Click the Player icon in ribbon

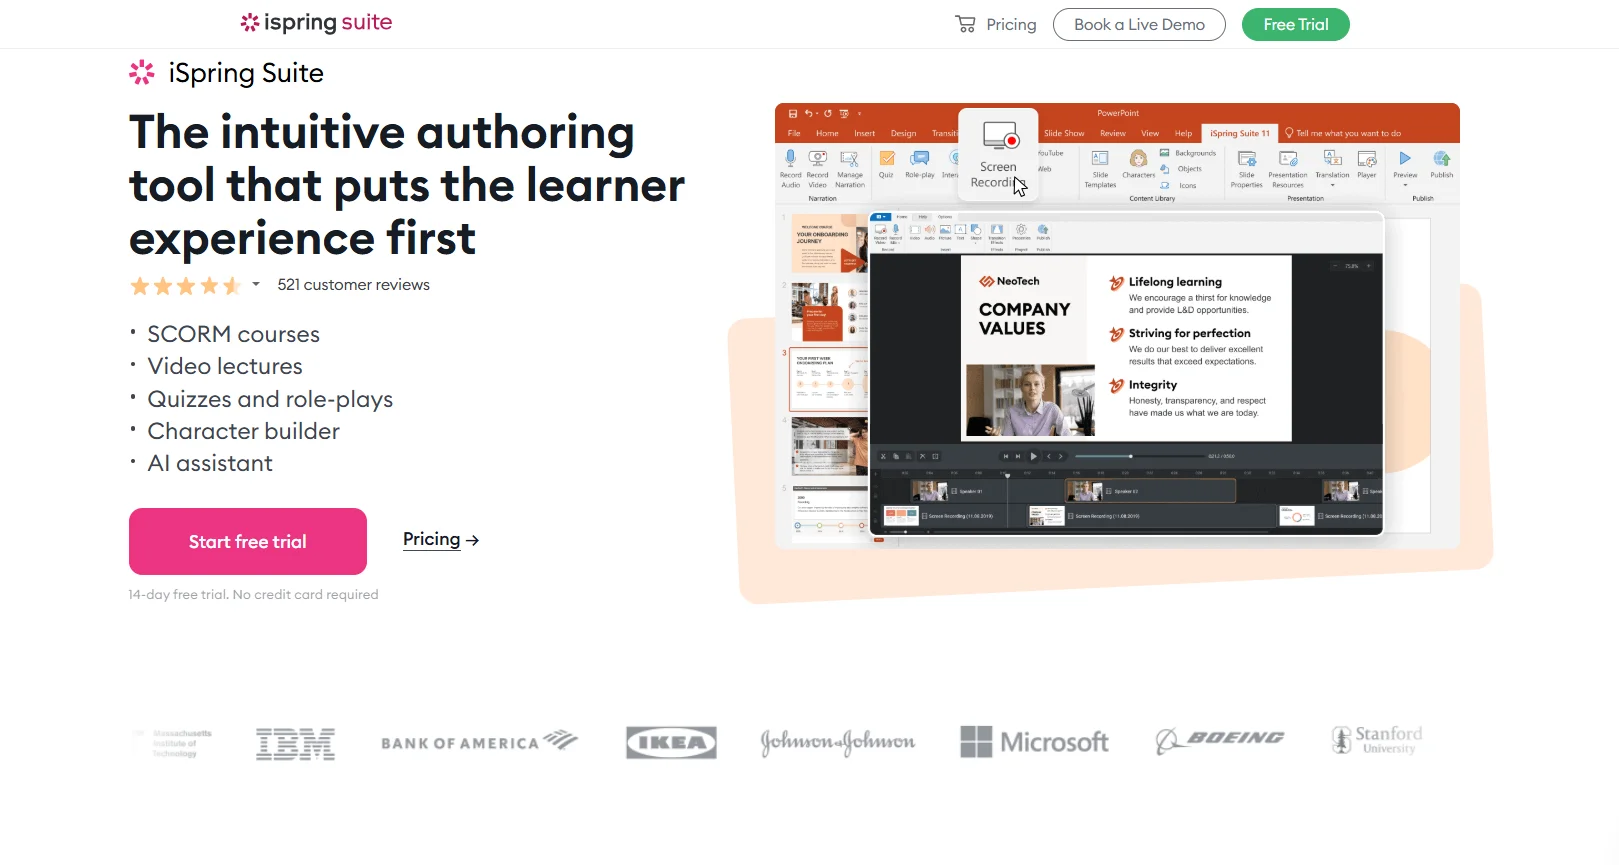point(1366,159)
